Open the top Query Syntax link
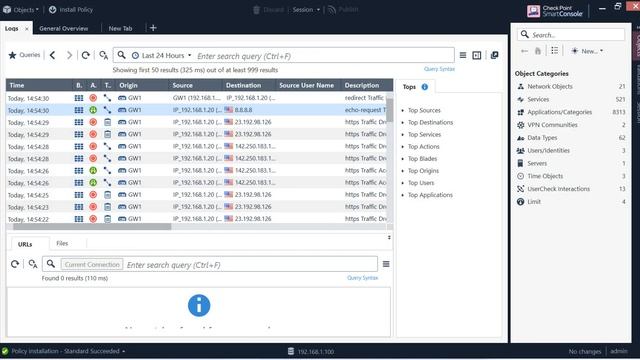This screenshot has height=360, width=640. 439,69
